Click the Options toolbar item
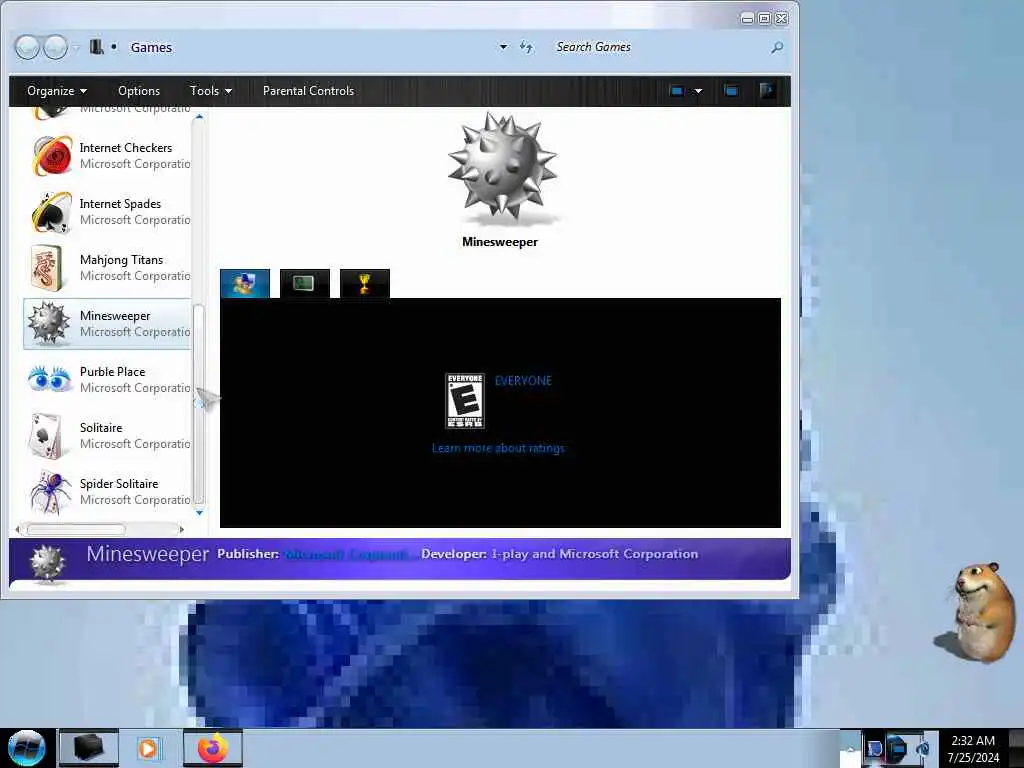Image resolution: width=1024 pixels, height=768 pixels. point(139,91)
